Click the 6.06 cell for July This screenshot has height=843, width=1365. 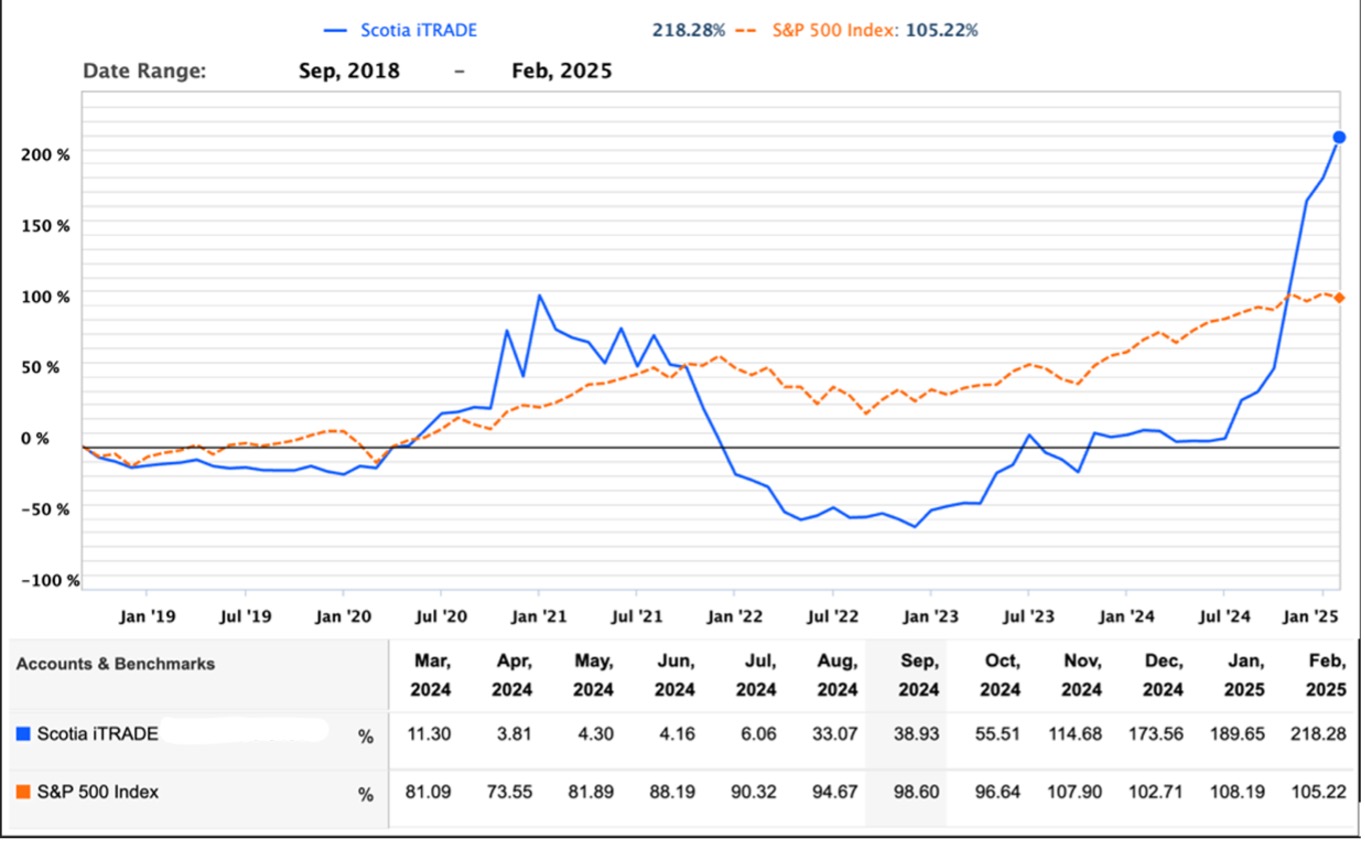[x=760, y=734]
